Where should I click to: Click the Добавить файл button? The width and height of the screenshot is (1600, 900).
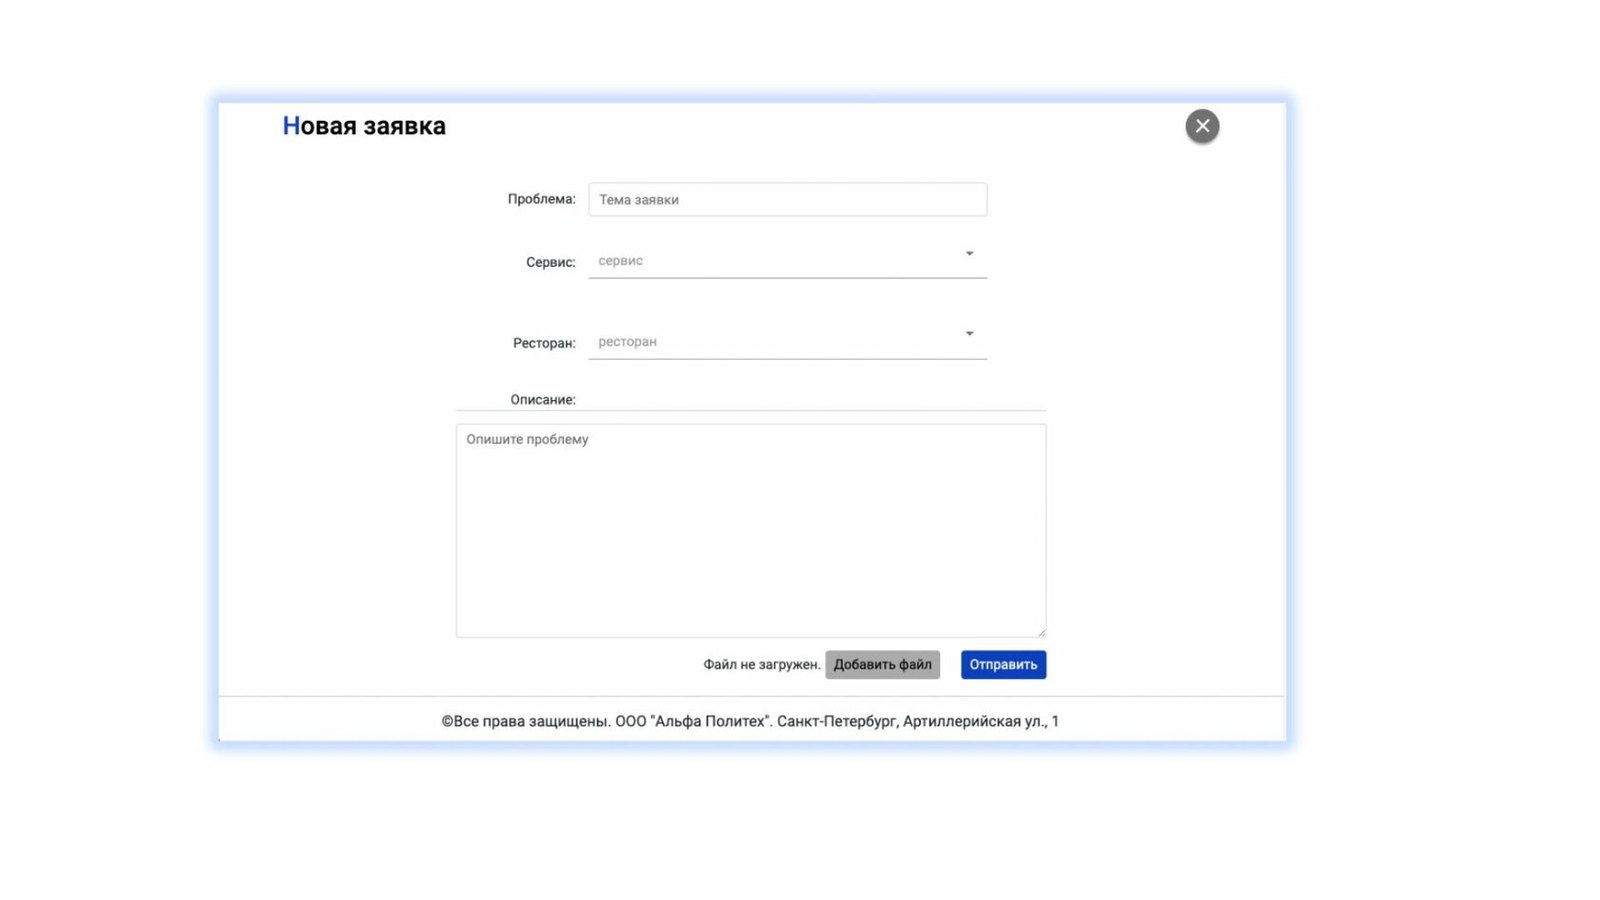point(882,665)
